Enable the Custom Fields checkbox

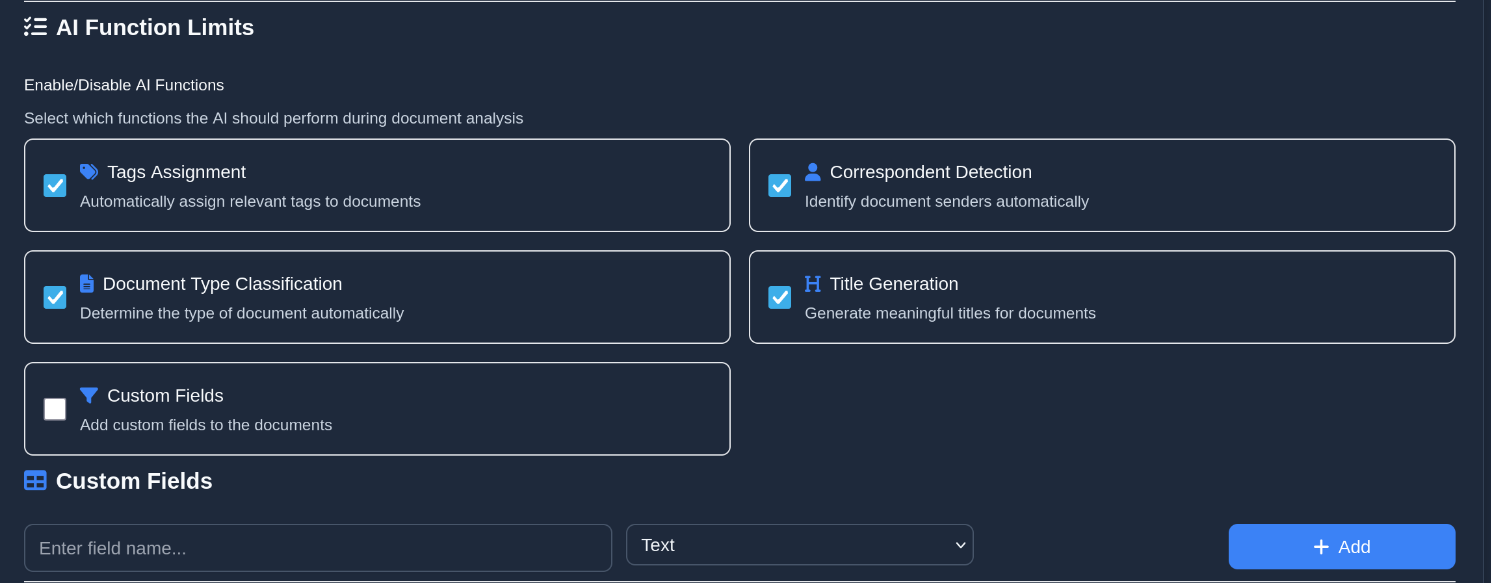point(55,409)
